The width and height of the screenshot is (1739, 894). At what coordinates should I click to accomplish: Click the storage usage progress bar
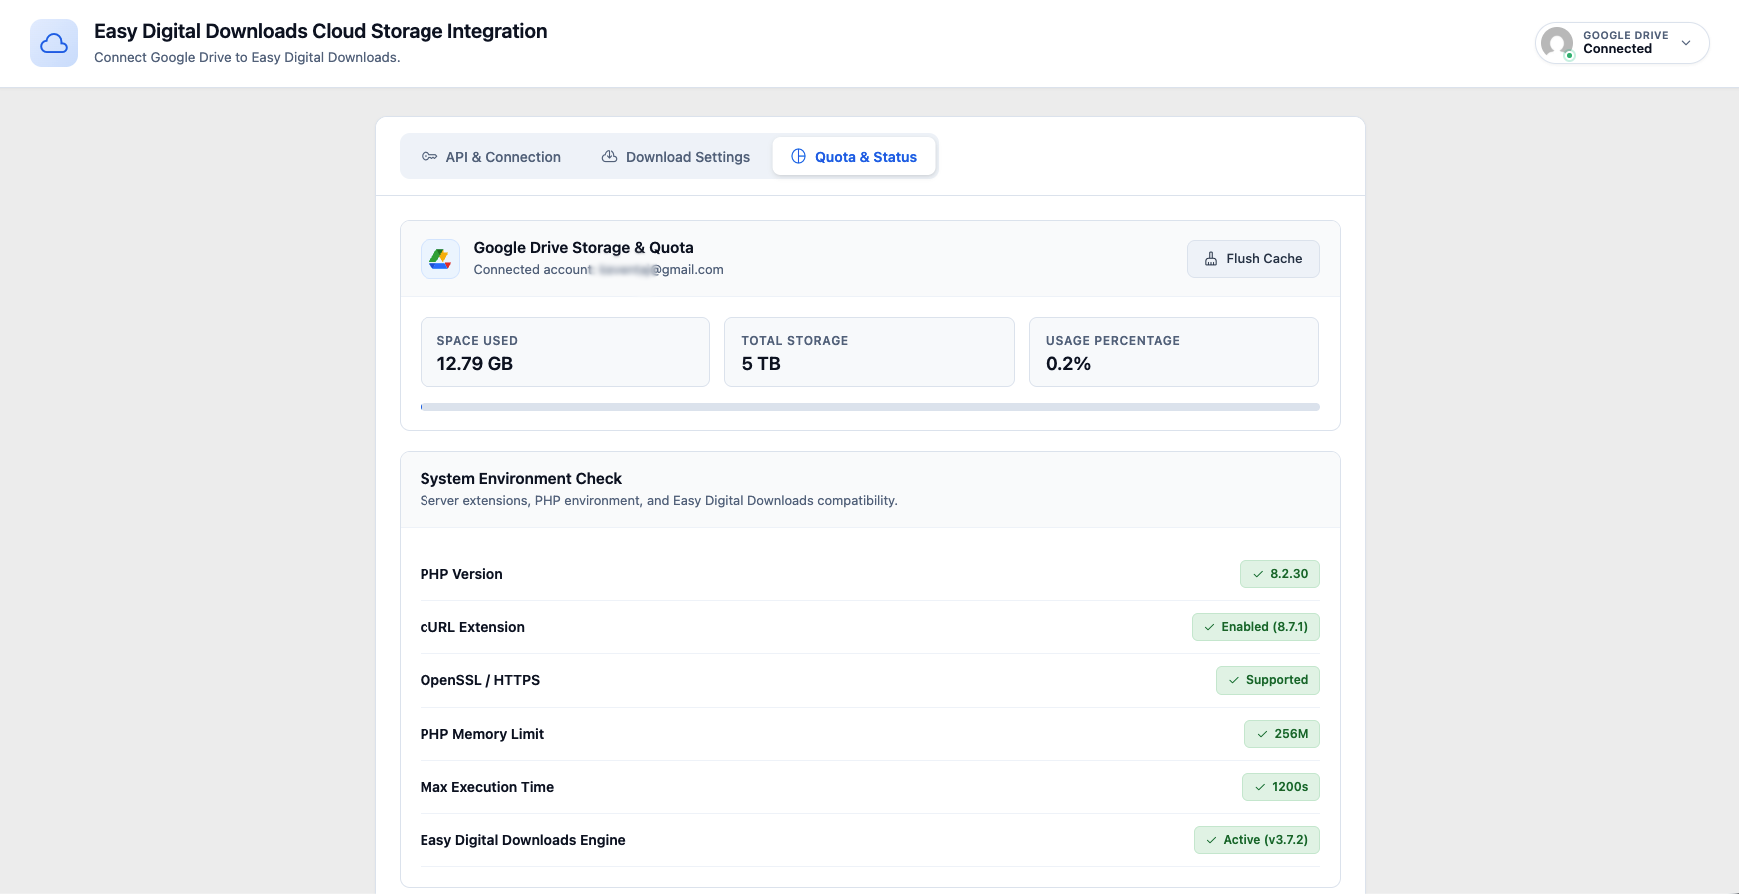(x=870, y=407)
